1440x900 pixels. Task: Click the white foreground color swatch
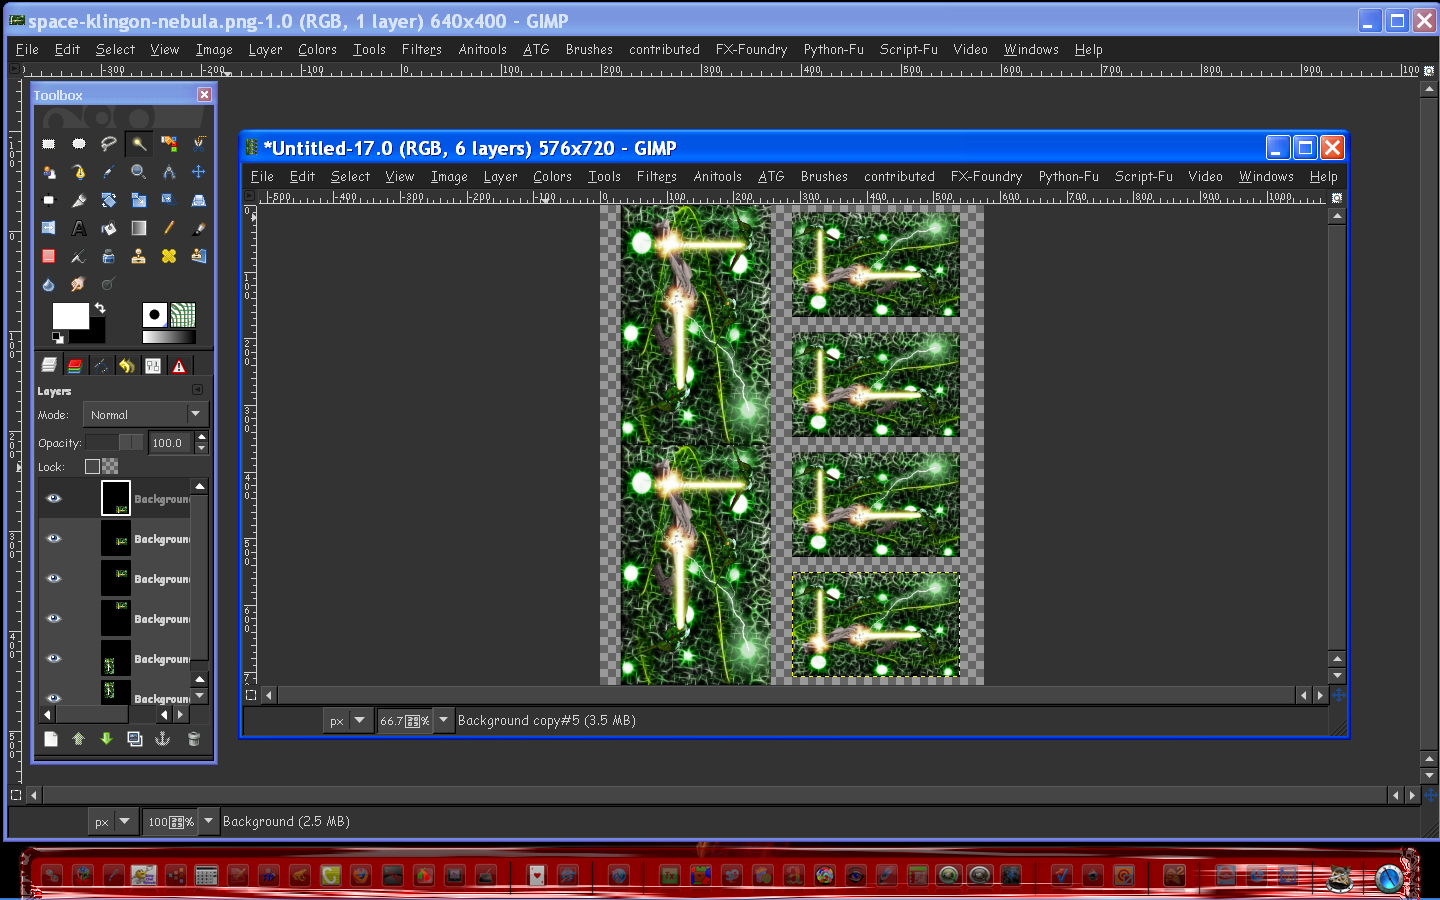point(70,316)
